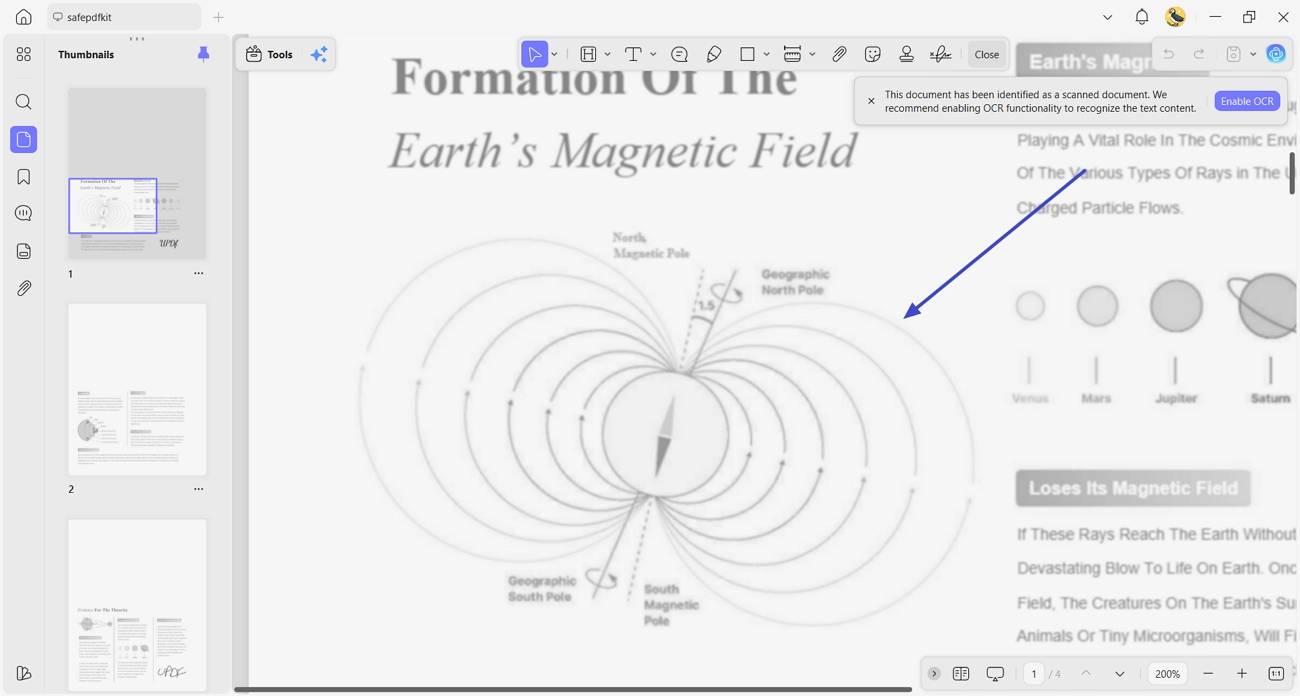
Task: Select page 2 thumbnail
Action: pyautogui.click(x=137, y=389)
